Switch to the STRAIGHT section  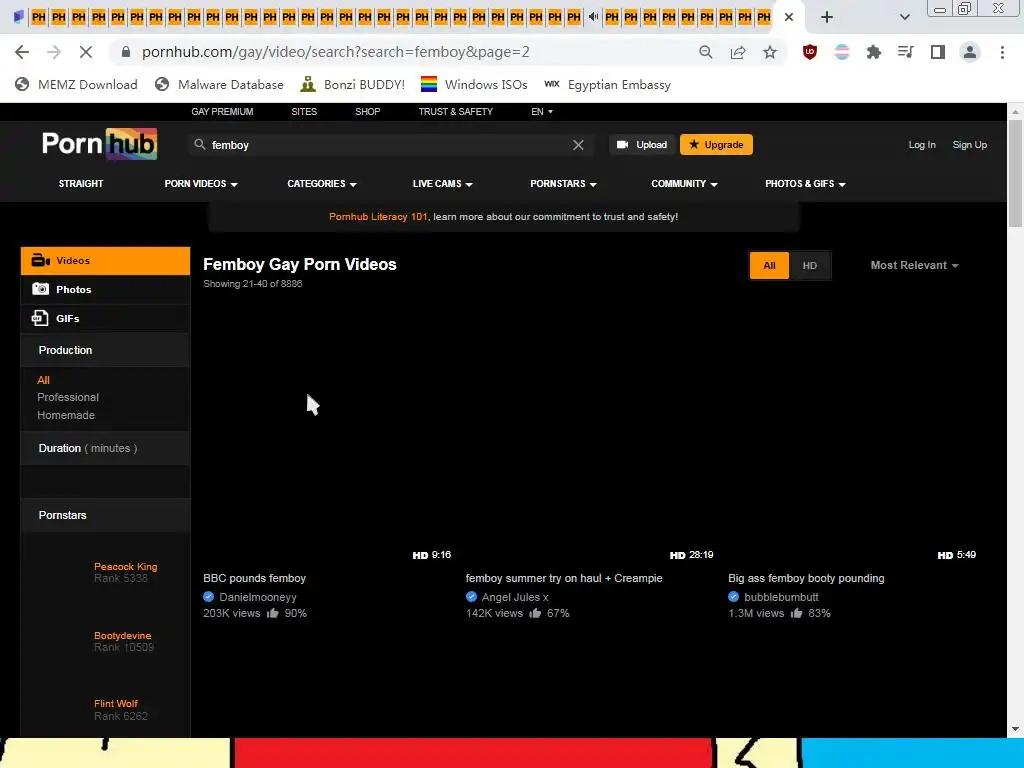[x=81, y=184]
